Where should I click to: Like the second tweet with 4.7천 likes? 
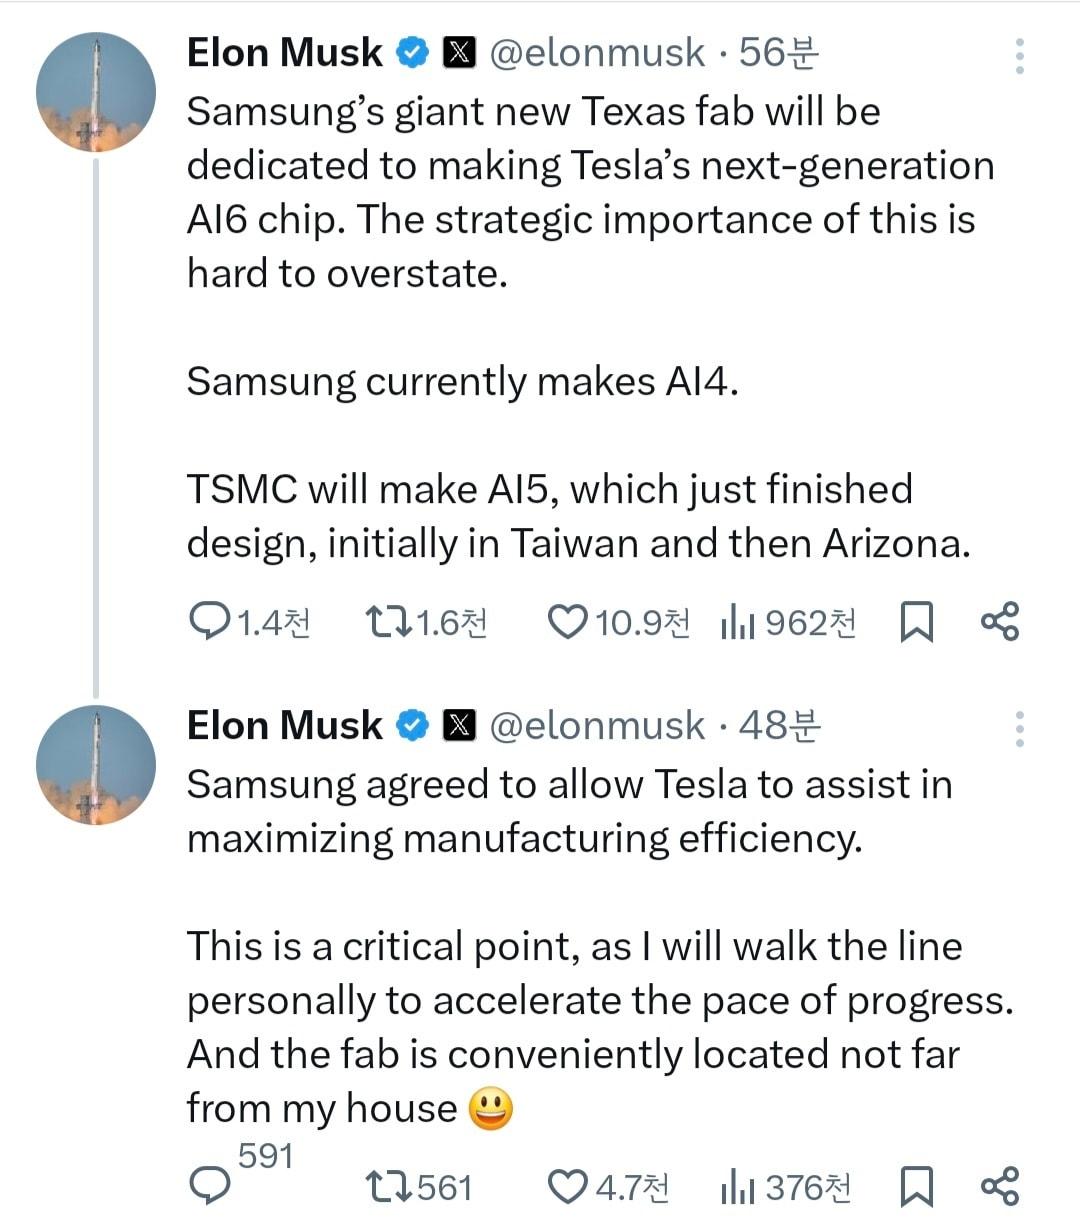568,1186
